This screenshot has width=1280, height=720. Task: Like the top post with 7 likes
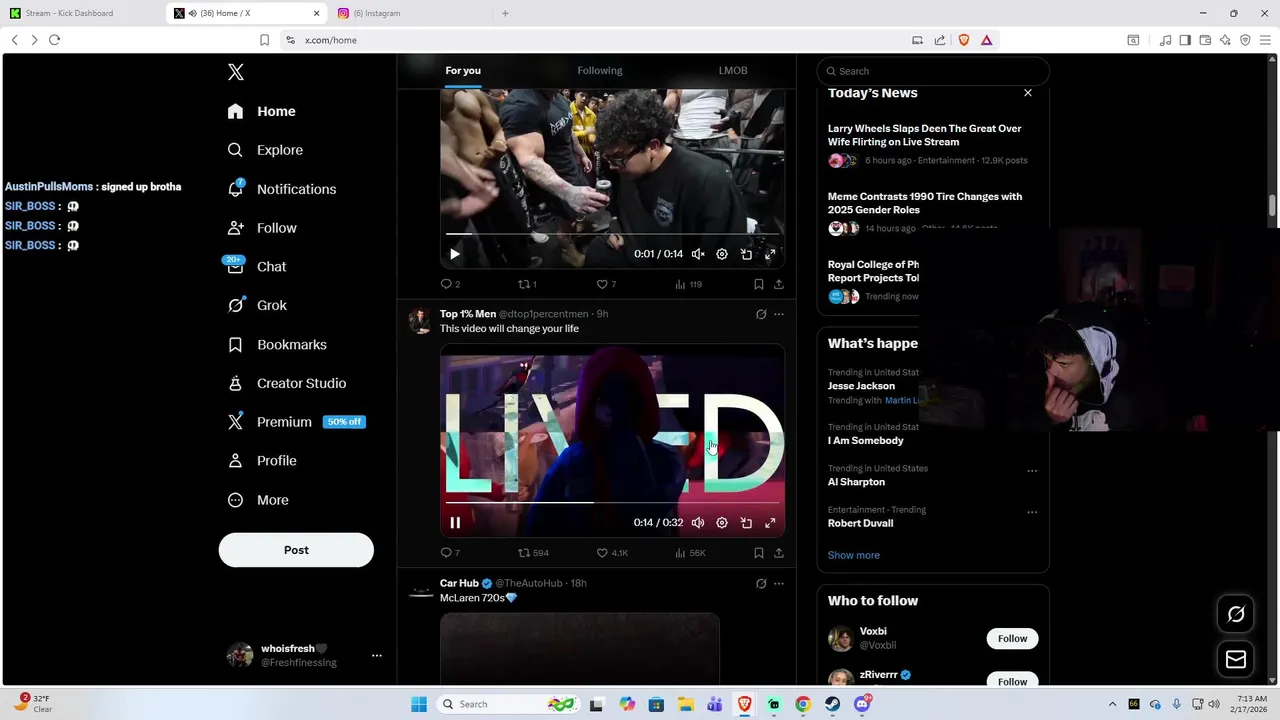point(606,284)
